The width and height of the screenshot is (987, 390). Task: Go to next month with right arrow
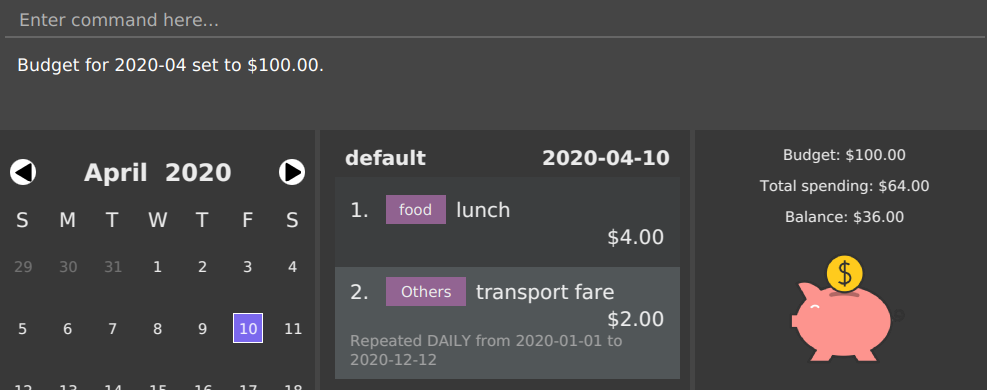(292, 172)
